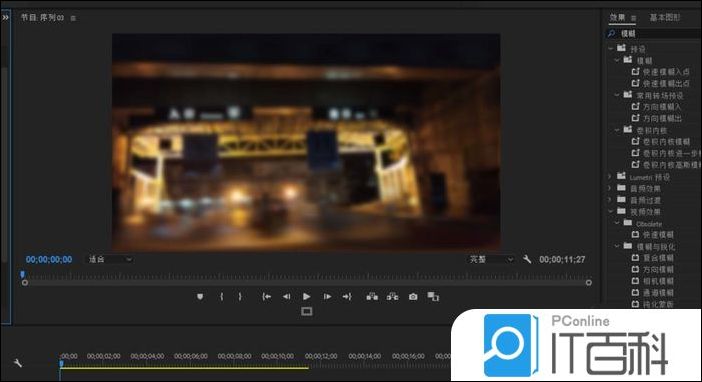Screen dimensions: 702x382
Task: Open the 效果 panel menu icon
Action: click(634, 18)
